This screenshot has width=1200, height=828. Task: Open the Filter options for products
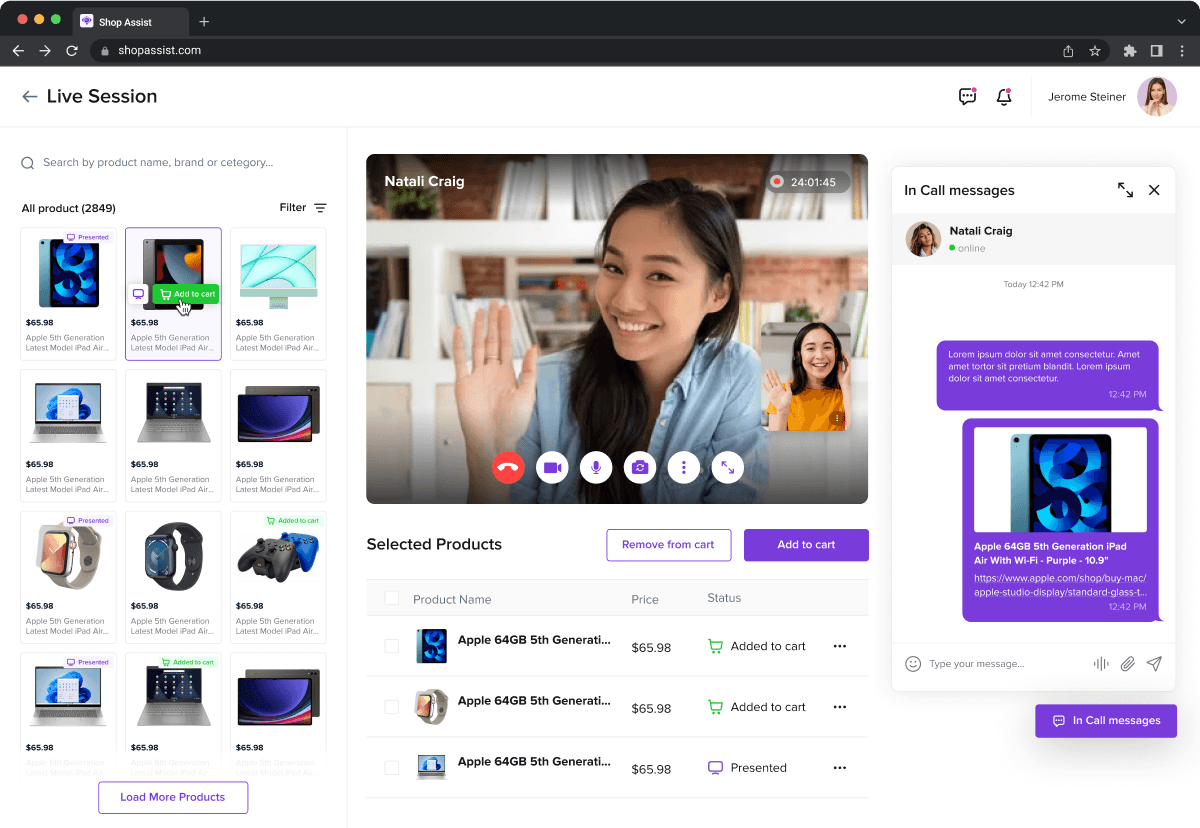point(303,208)
